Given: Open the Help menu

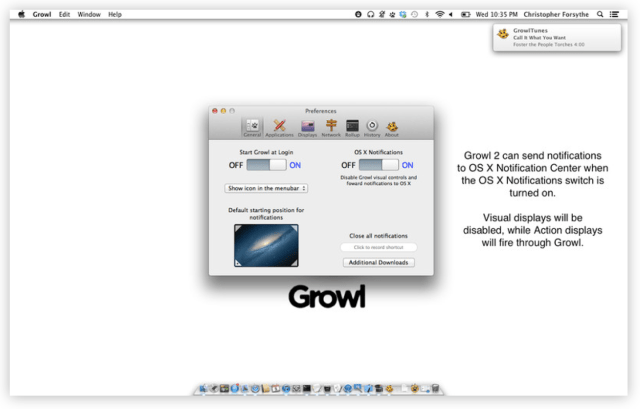Looking at the screenshot, I should pyautogui.click(x=115, y=14).
